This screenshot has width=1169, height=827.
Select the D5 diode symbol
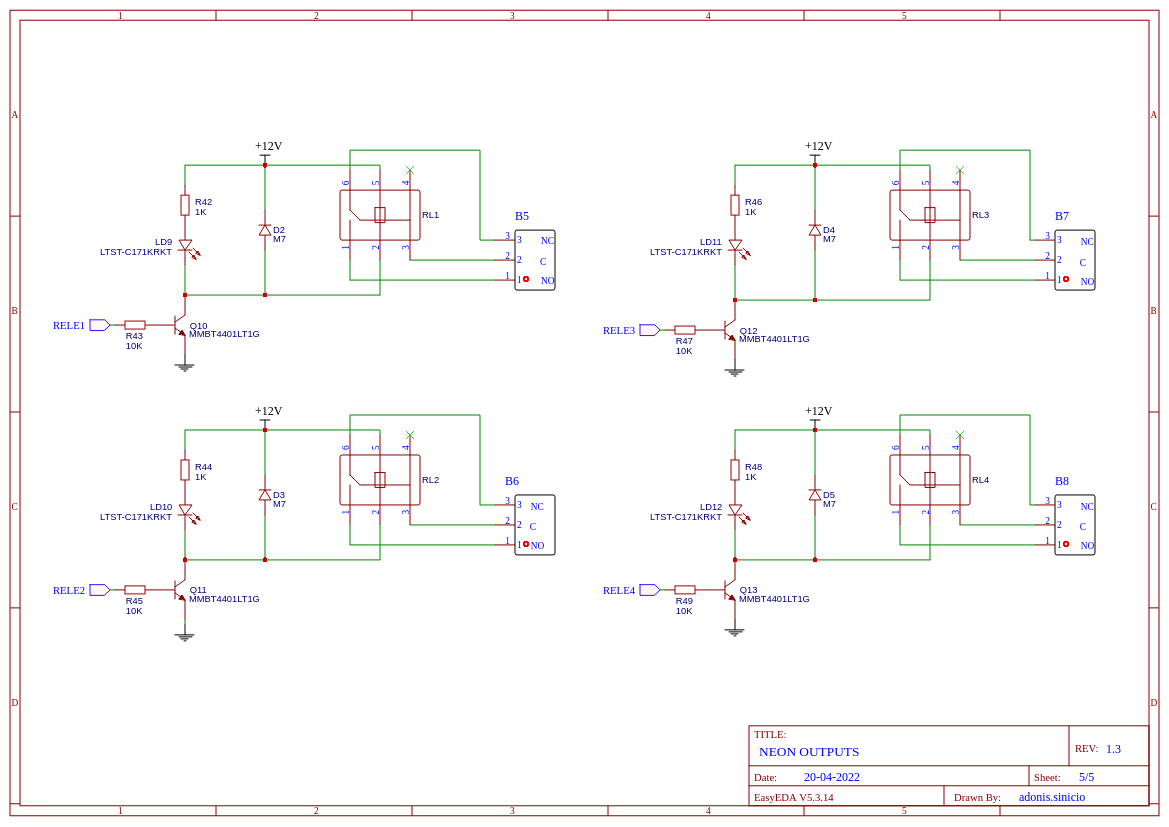tap(815, 495)
